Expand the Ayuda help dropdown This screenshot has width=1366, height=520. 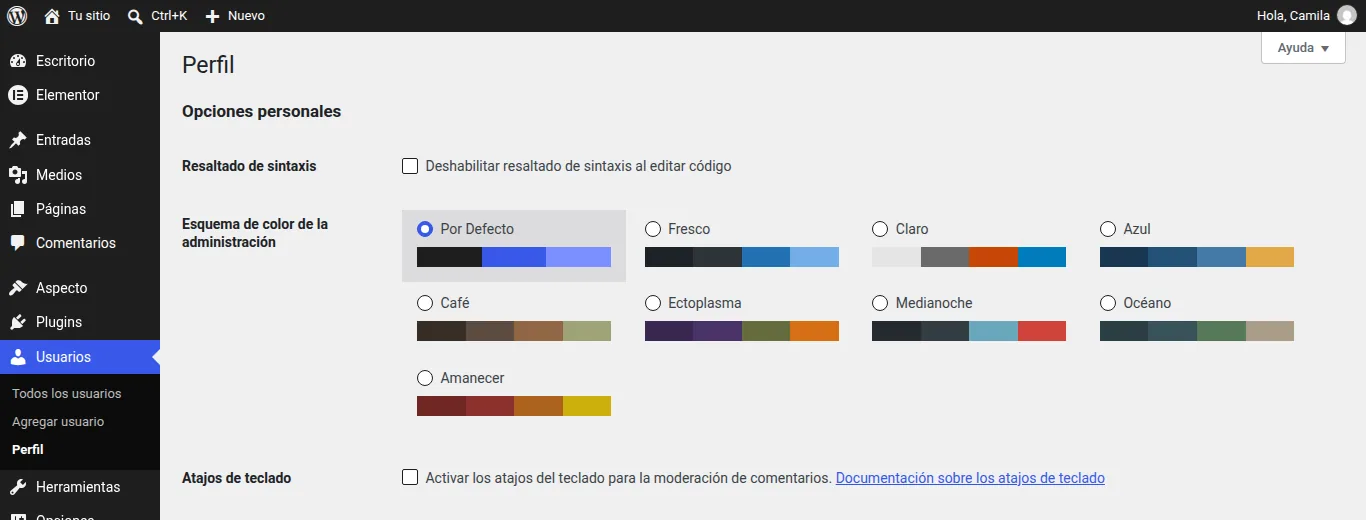click(x=1303, y=48)
